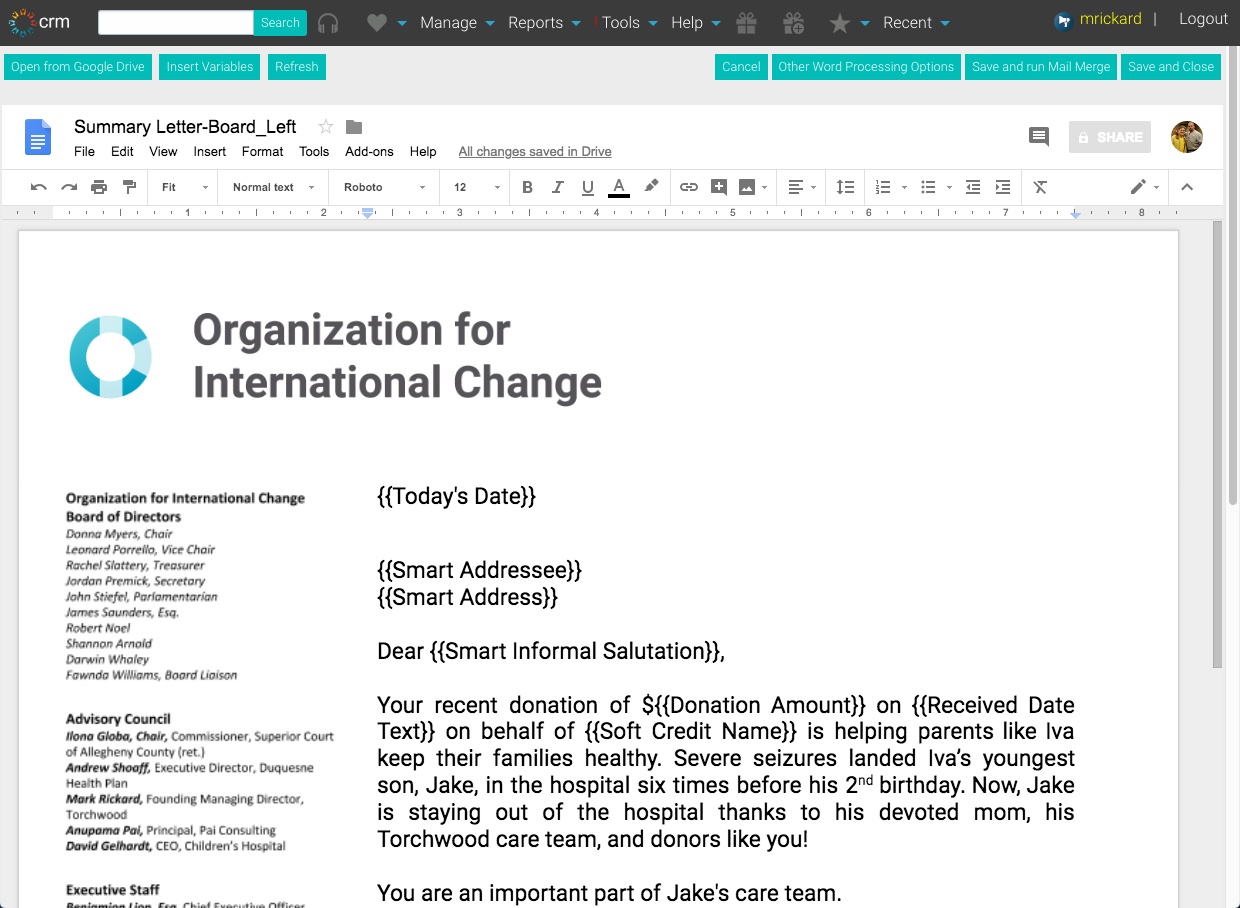Click Save and run Mail Merge
1240x908 pixels.
(x=1041, y=67)
